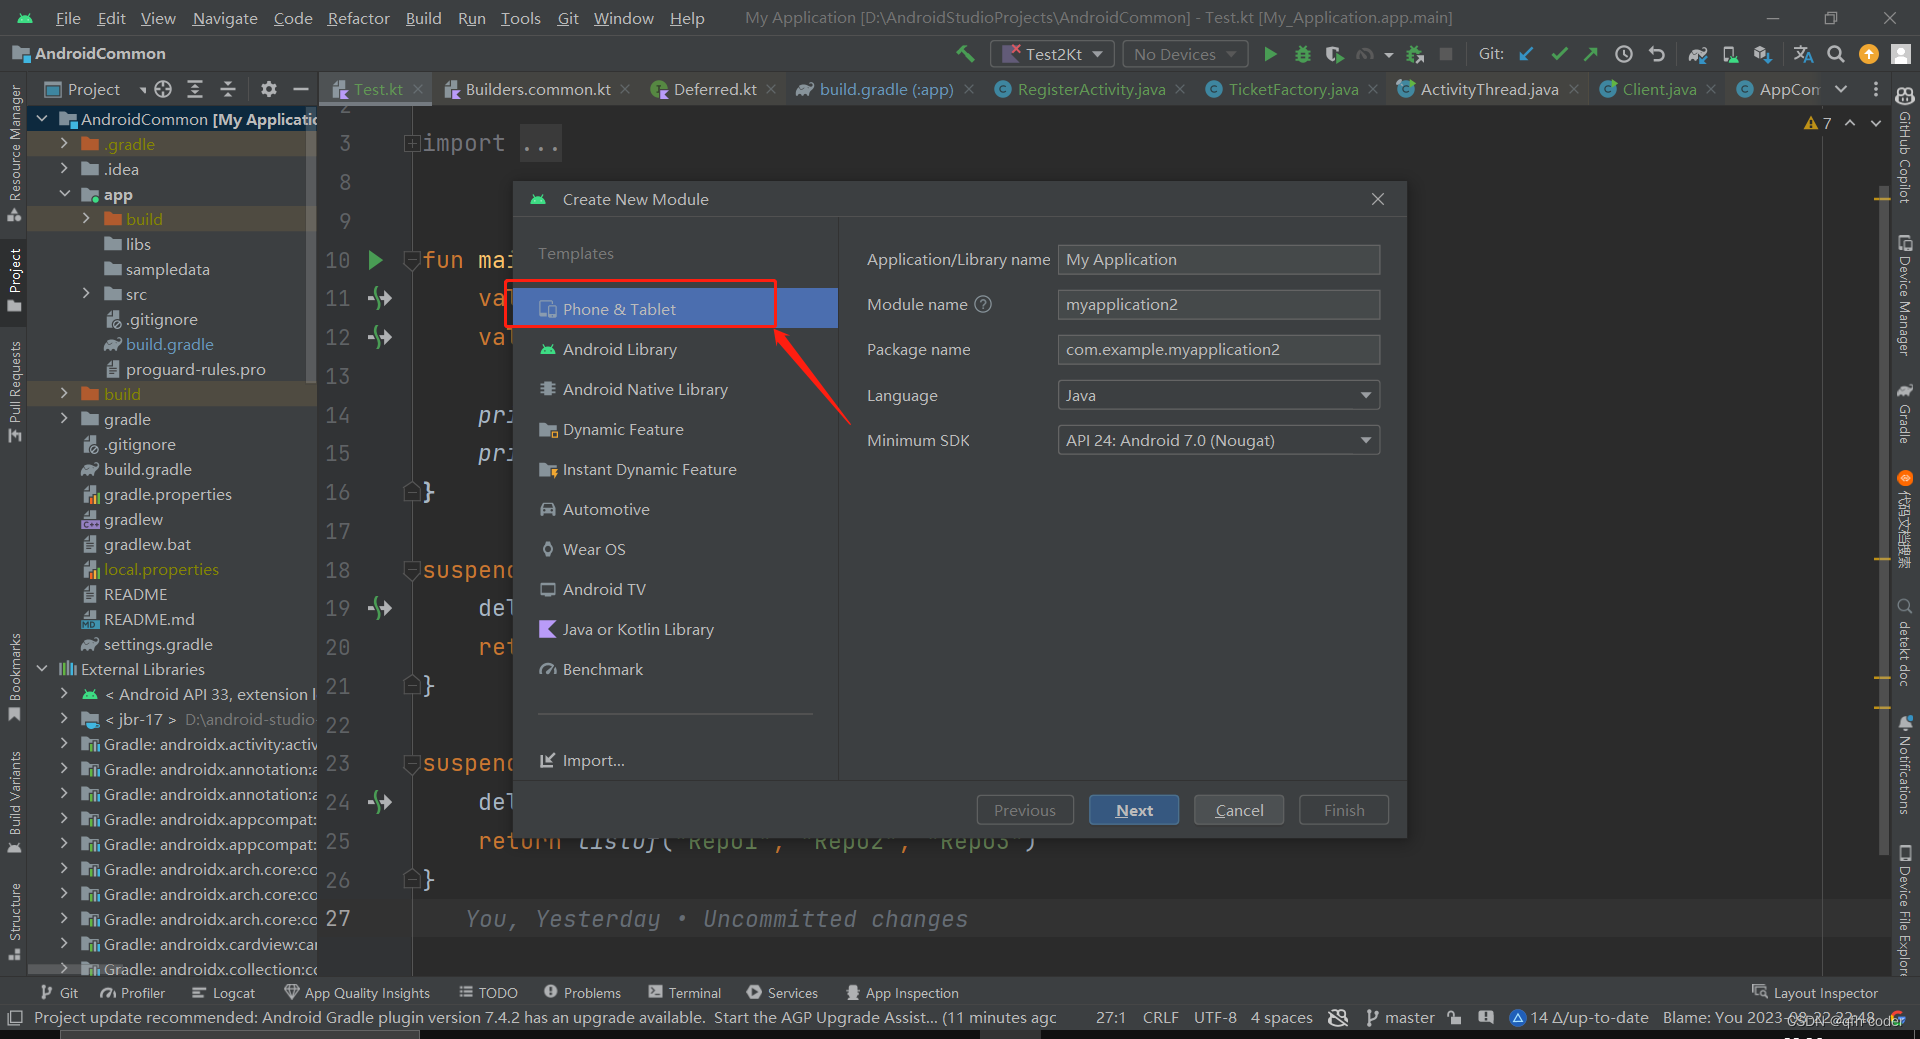Click UTF-8 encoding in status bar
The width and height of the screenshot is (1920, 1039).
[x=1215, y=1017]
